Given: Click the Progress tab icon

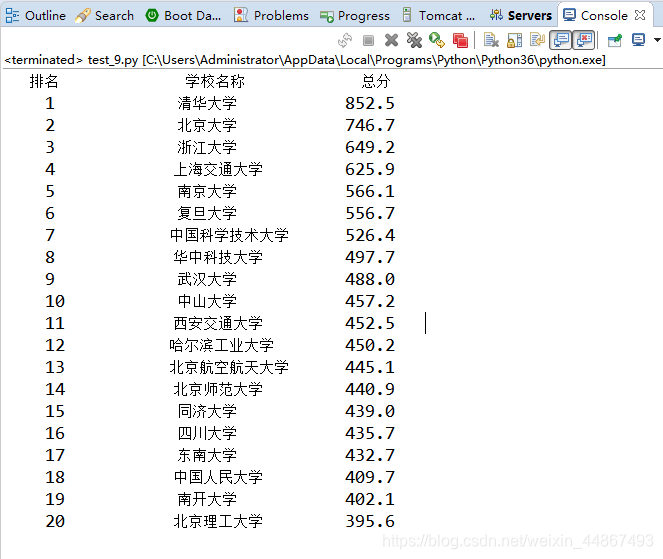Looking at the screenshot, I should click(x=326, y=16).
